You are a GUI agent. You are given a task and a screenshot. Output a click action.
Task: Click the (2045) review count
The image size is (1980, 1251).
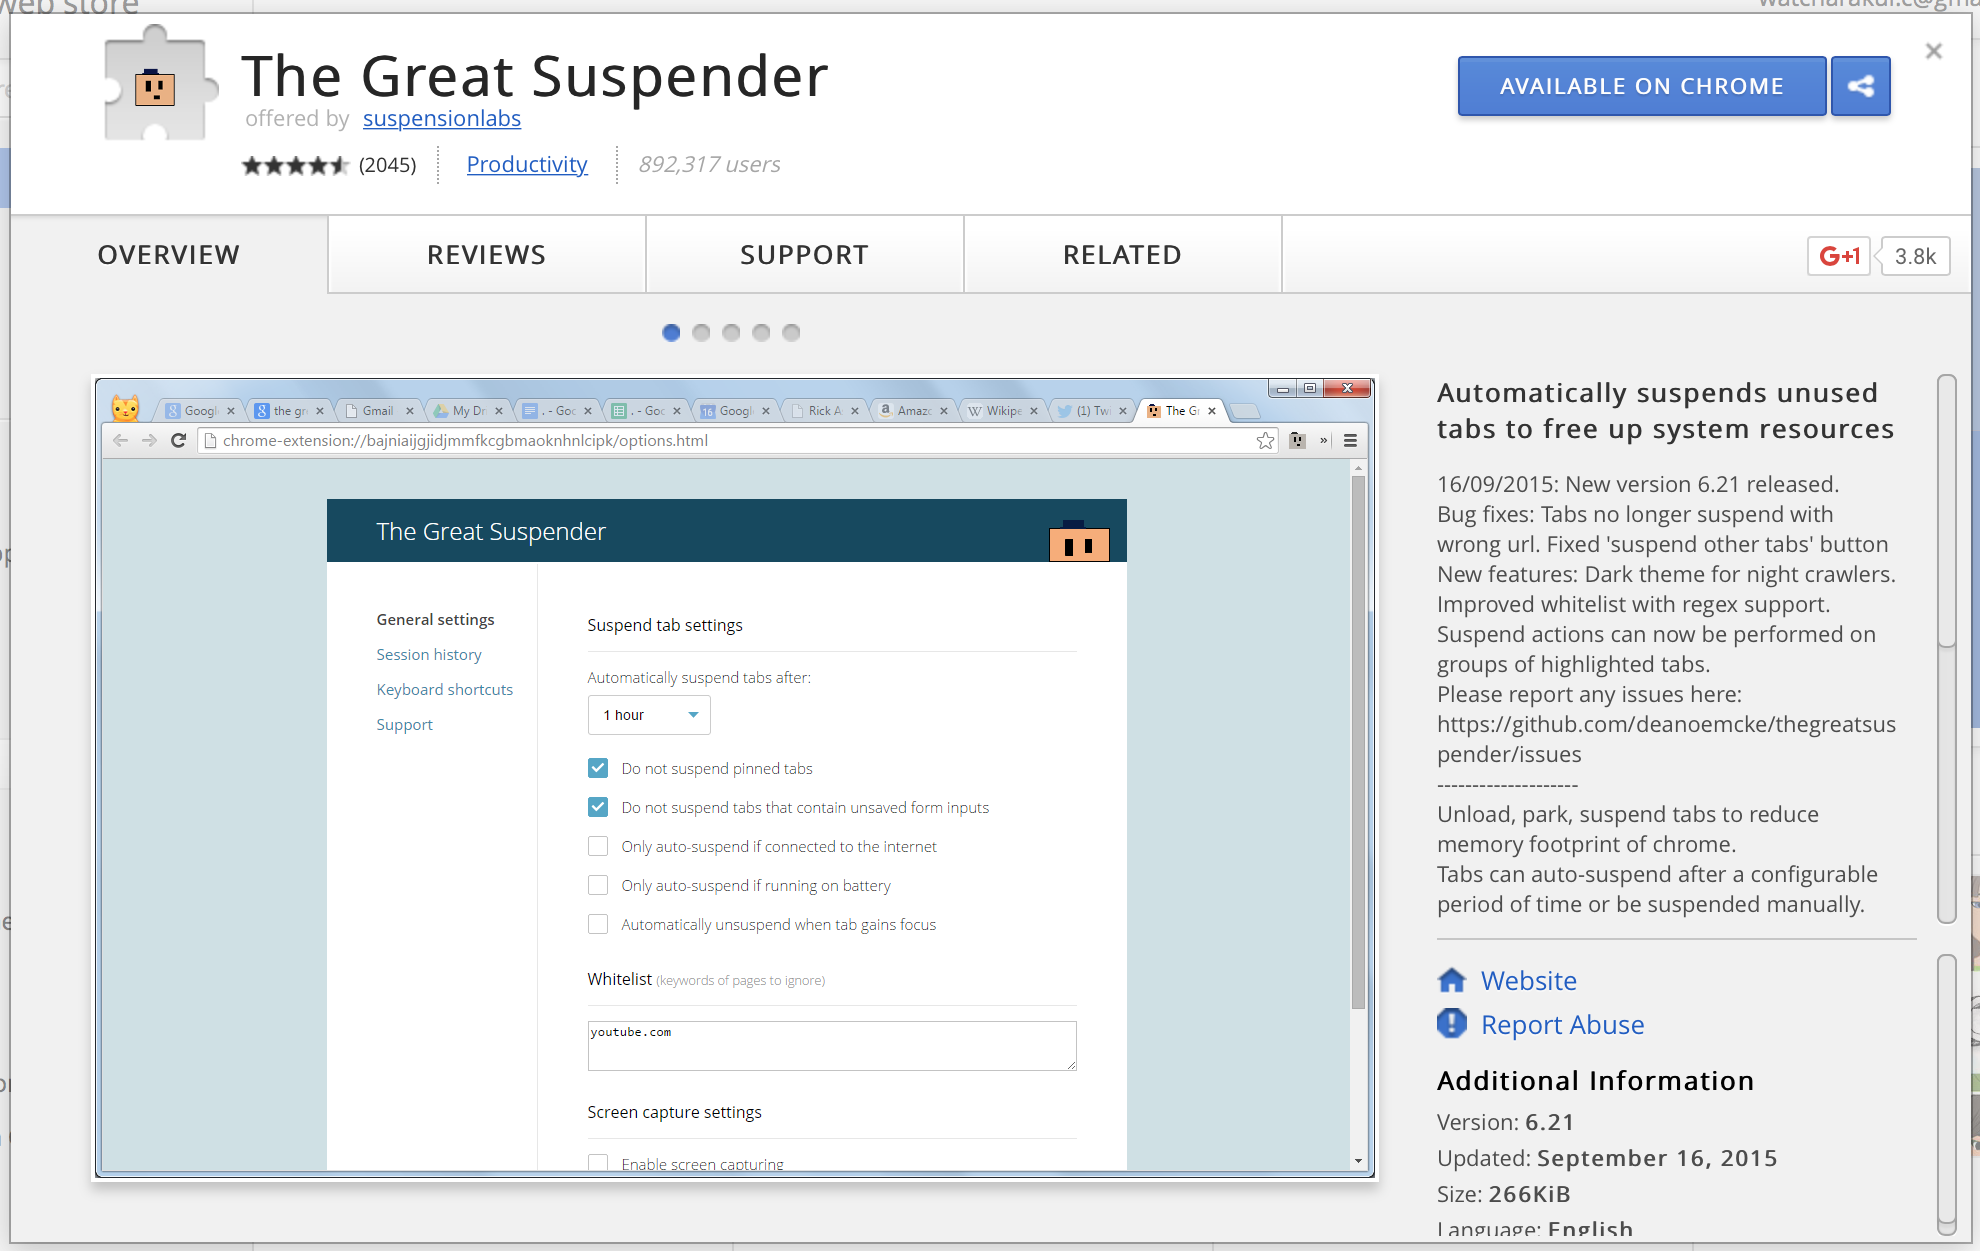[387, 165]
